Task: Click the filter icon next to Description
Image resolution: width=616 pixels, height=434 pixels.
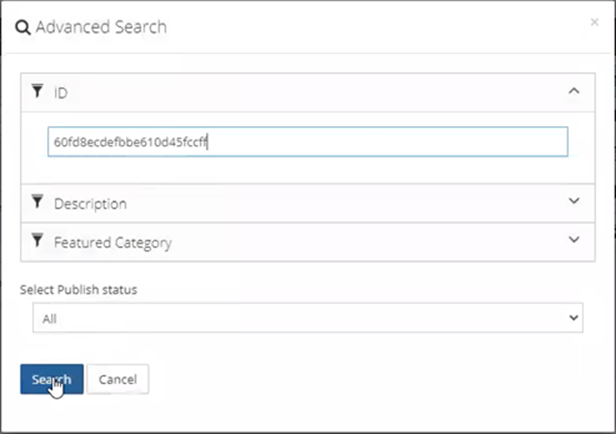Action: [x=38, y=202]
